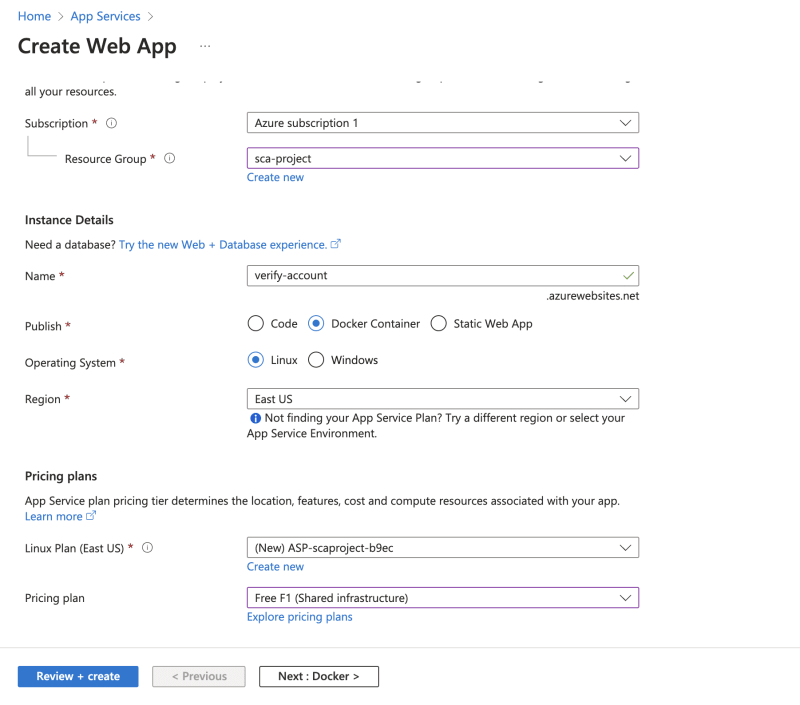The height and width of the screenshot is (705, 800).
Task: Go to the App Services breadcrumb
Action: pos(105,16)
